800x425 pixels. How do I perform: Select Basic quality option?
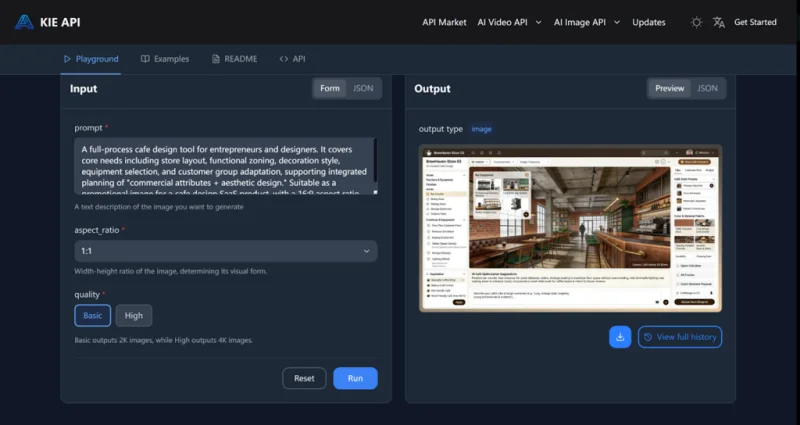(92, 316)
